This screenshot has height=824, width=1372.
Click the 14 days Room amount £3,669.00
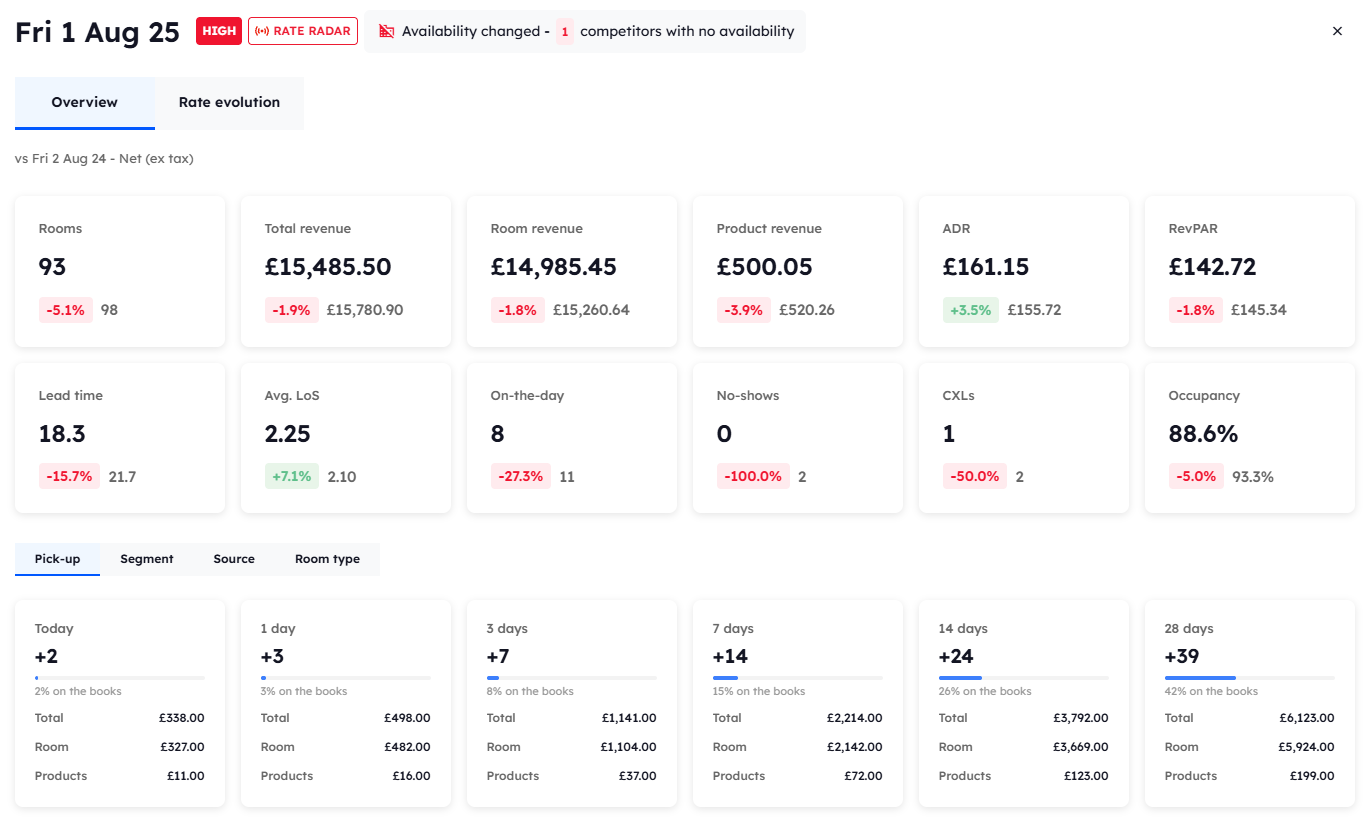[1080, 747]
